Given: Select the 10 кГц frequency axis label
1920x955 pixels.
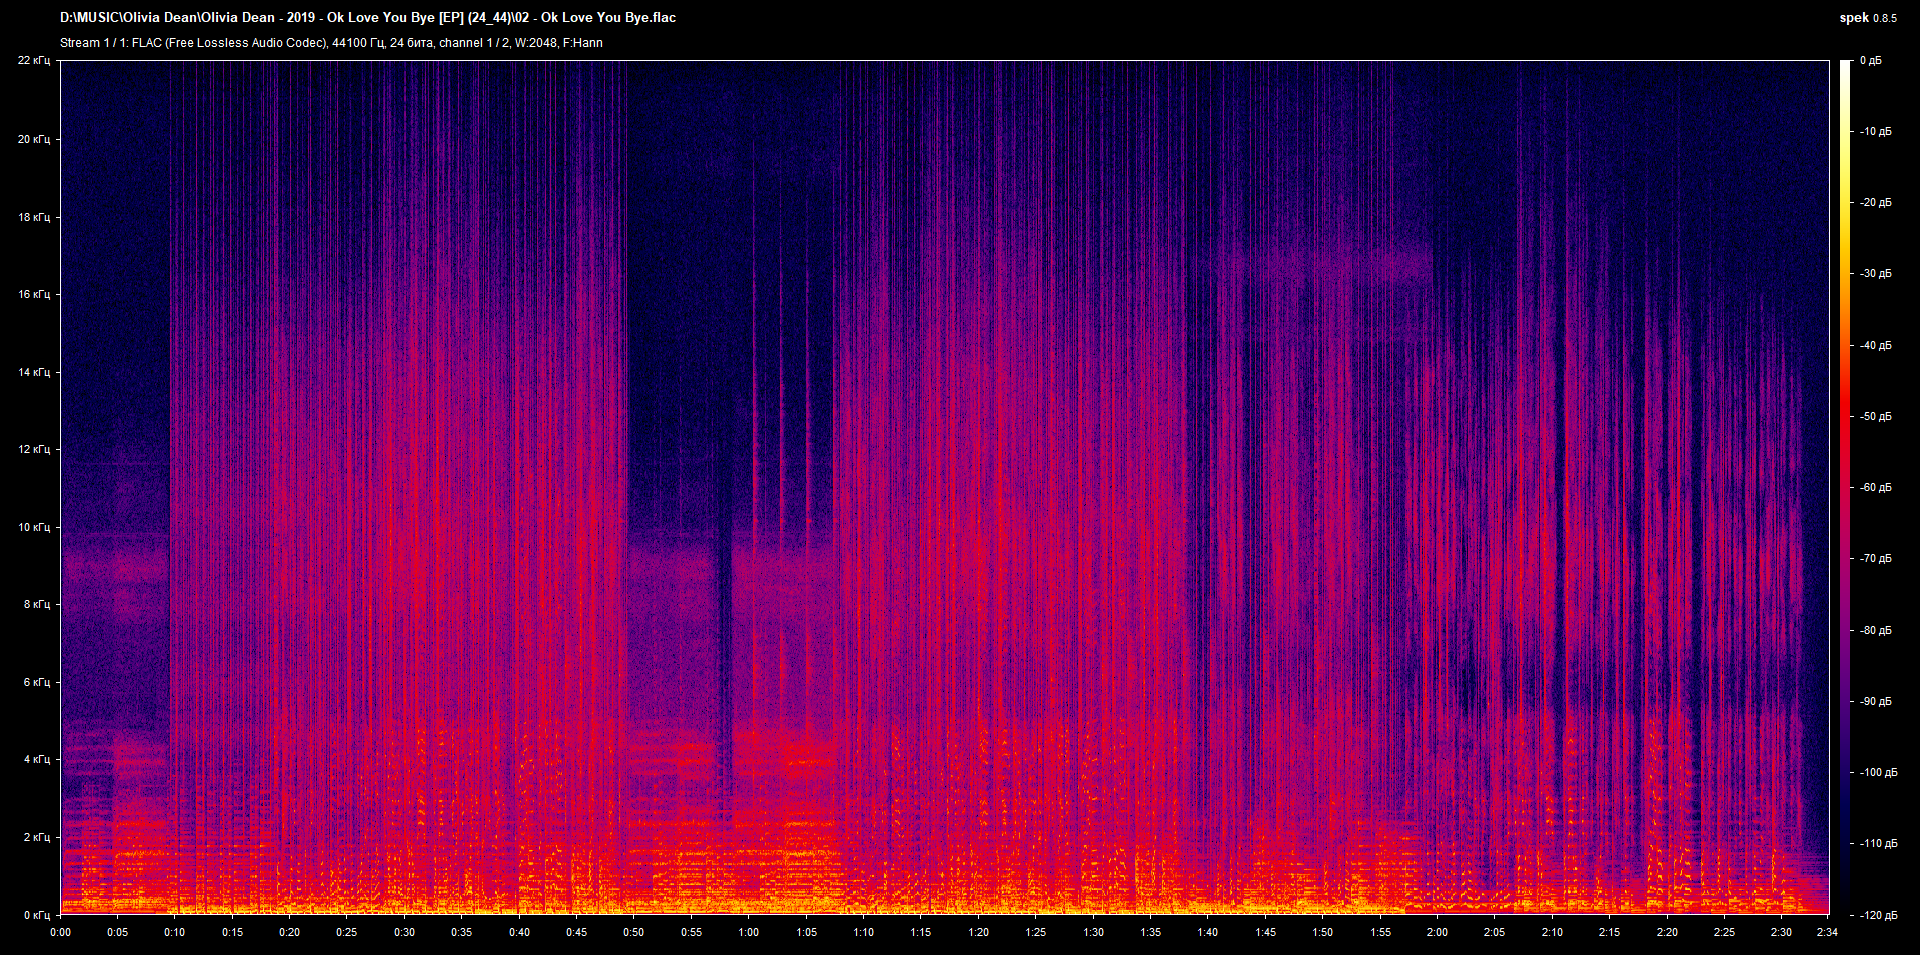Looking at the screenshot, I should tap(34, 527).
